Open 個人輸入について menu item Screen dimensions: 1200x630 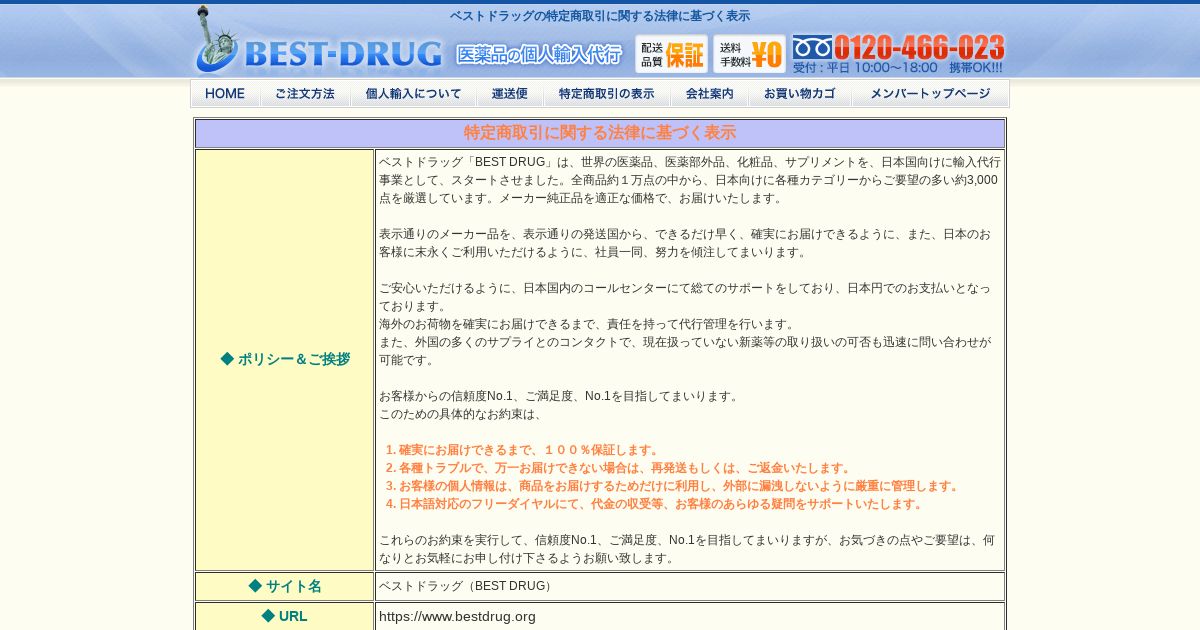[413, 94]
